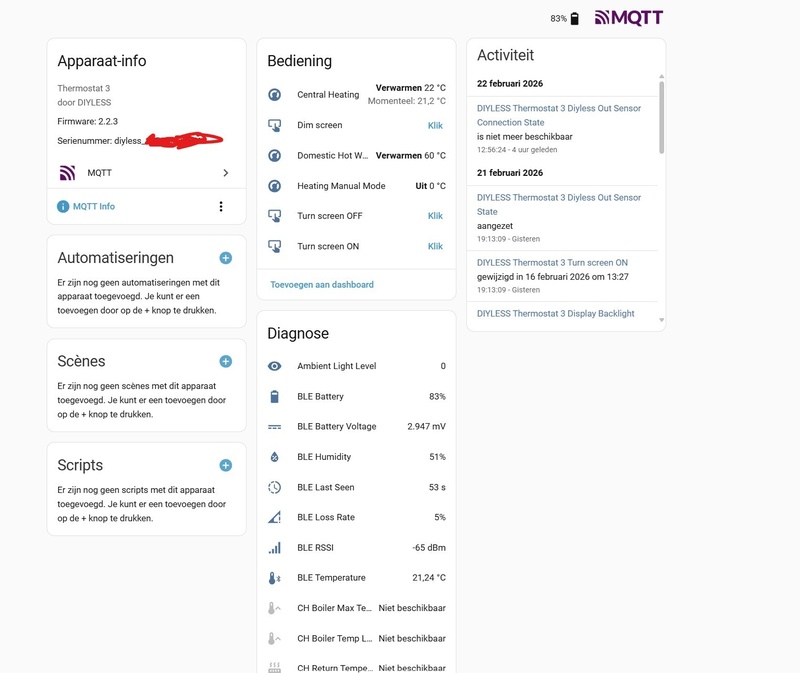Add a new scene with plus icon
This screenshot has width=800, height=673.
pos(225,361)
